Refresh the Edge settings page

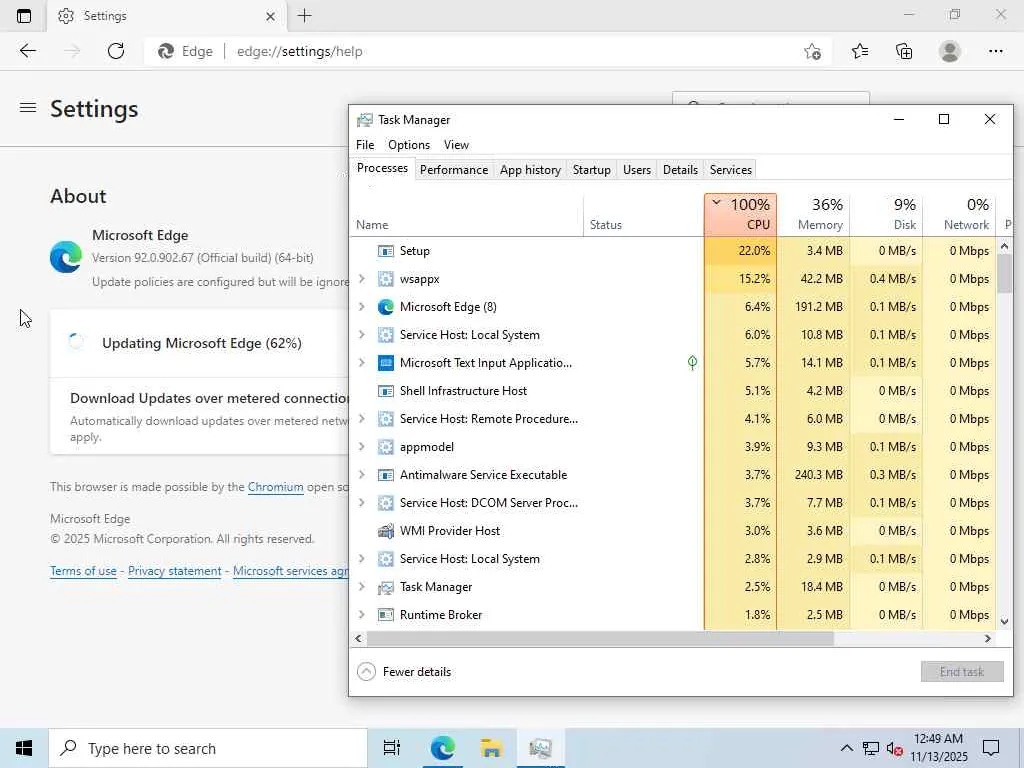click(x=116, y=51)
